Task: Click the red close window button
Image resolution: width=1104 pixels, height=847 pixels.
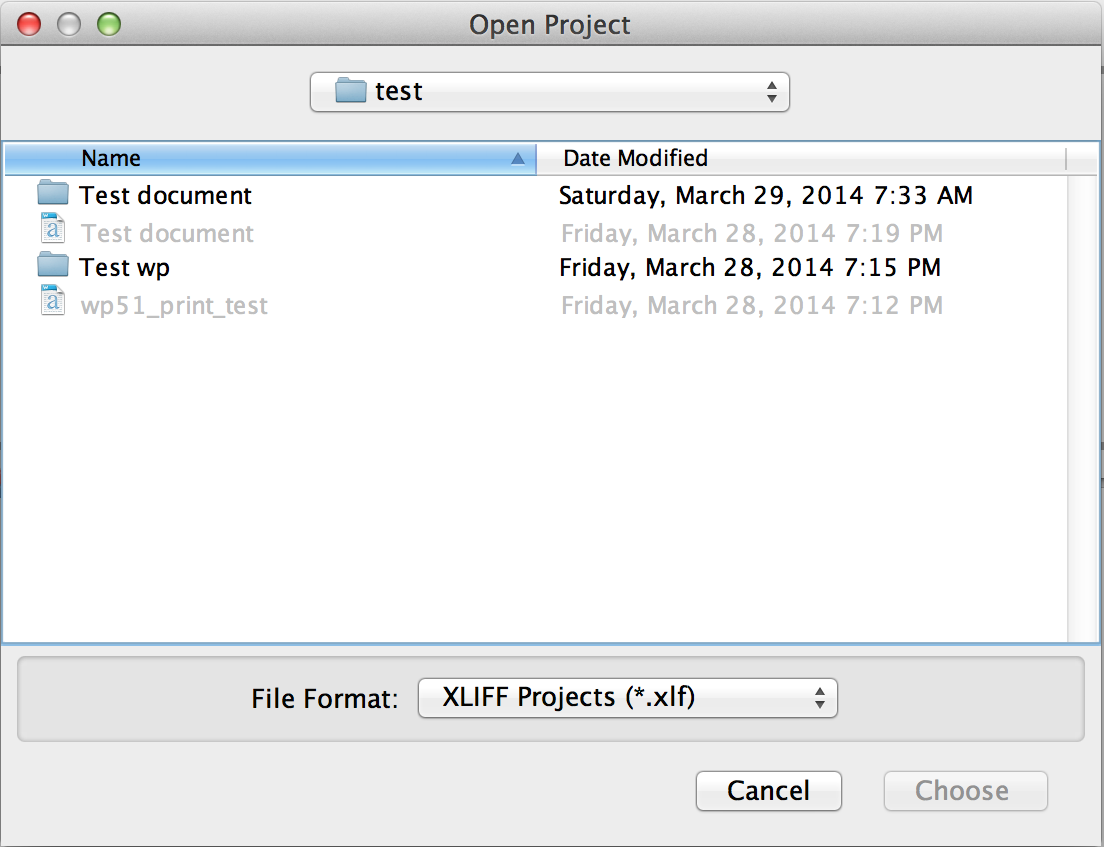Action: (x=30, y=25)
